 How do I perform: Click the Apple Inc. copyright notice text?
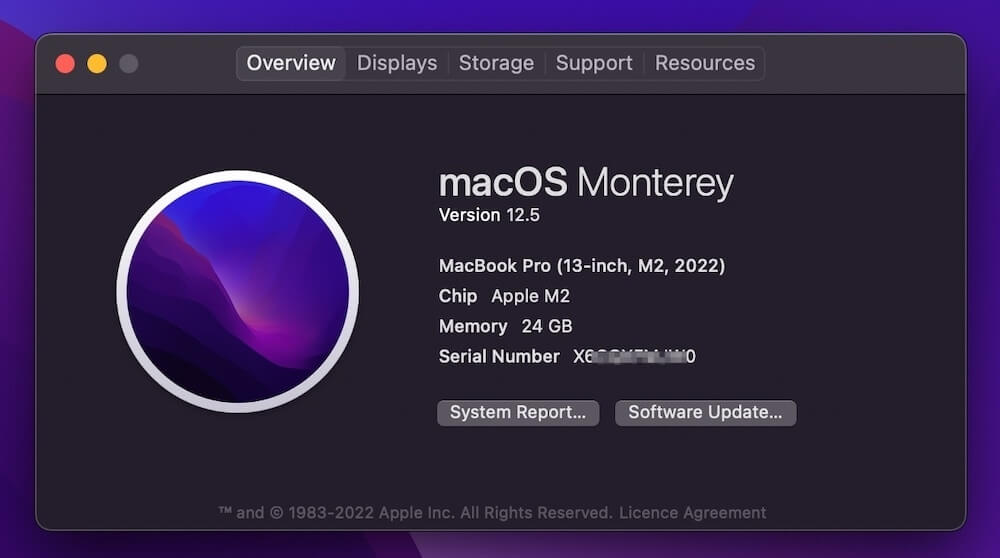click(x=415, y=513)
